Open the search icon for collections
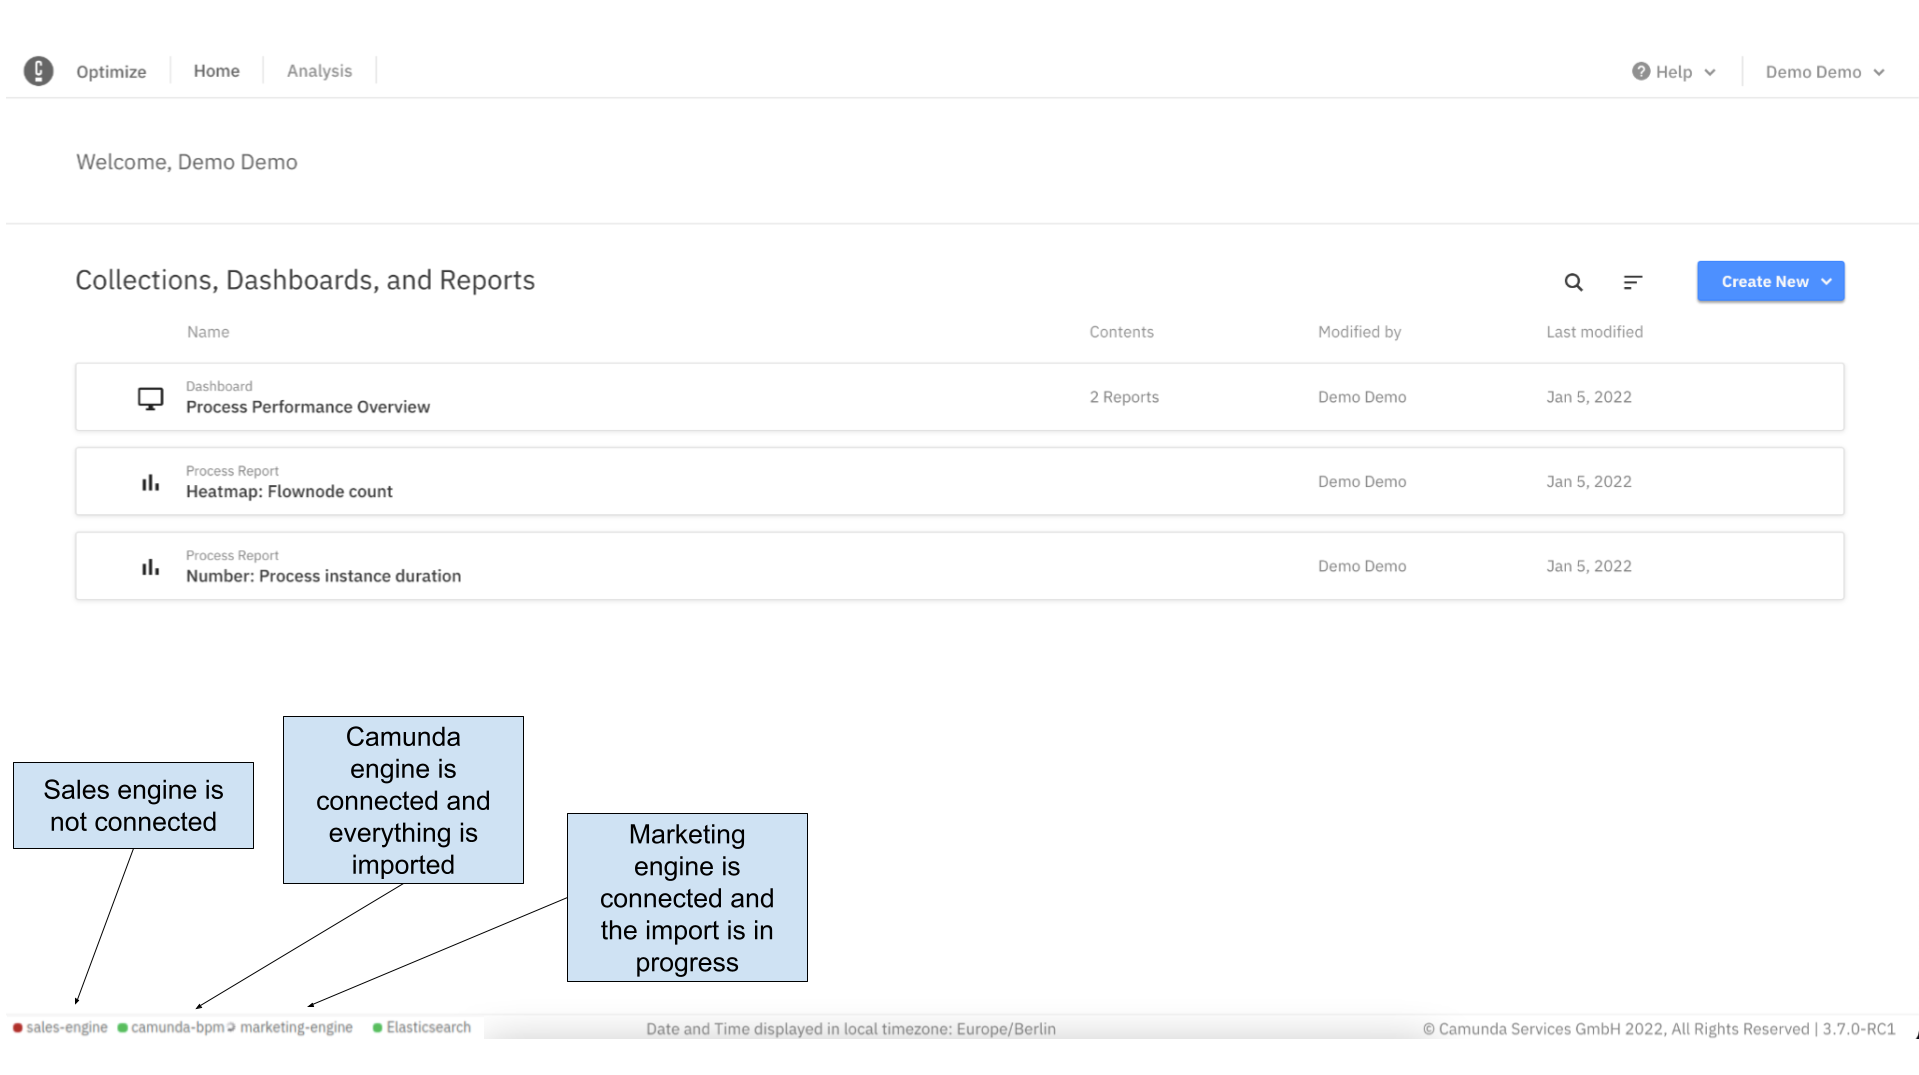 coord(1573,282)
